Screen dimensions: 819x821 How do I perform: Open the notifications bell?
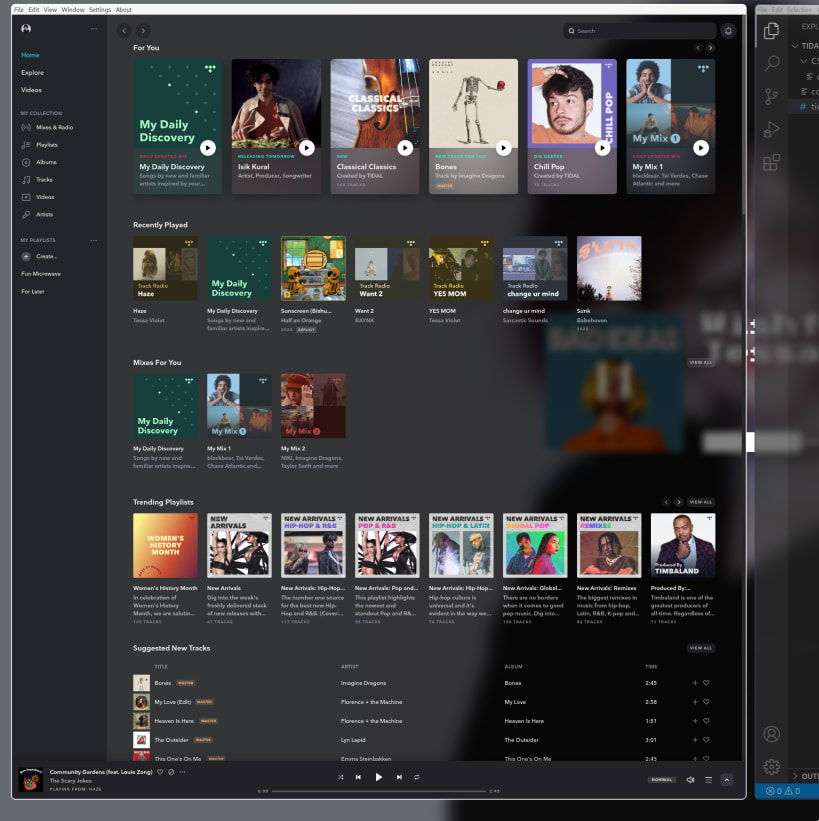click(x=728, y=31)
